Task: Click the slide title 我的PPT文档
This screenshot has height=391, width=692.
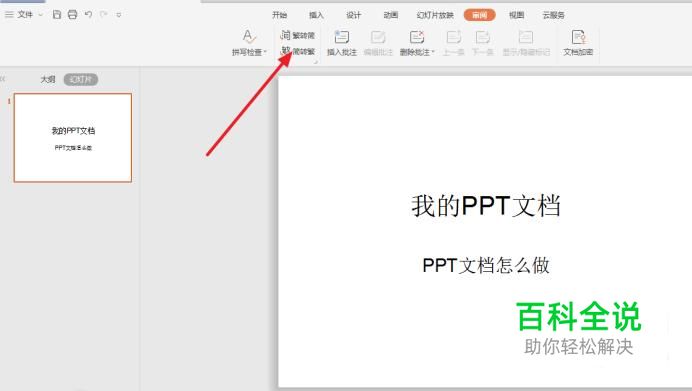Action: [x=486, y=206]
